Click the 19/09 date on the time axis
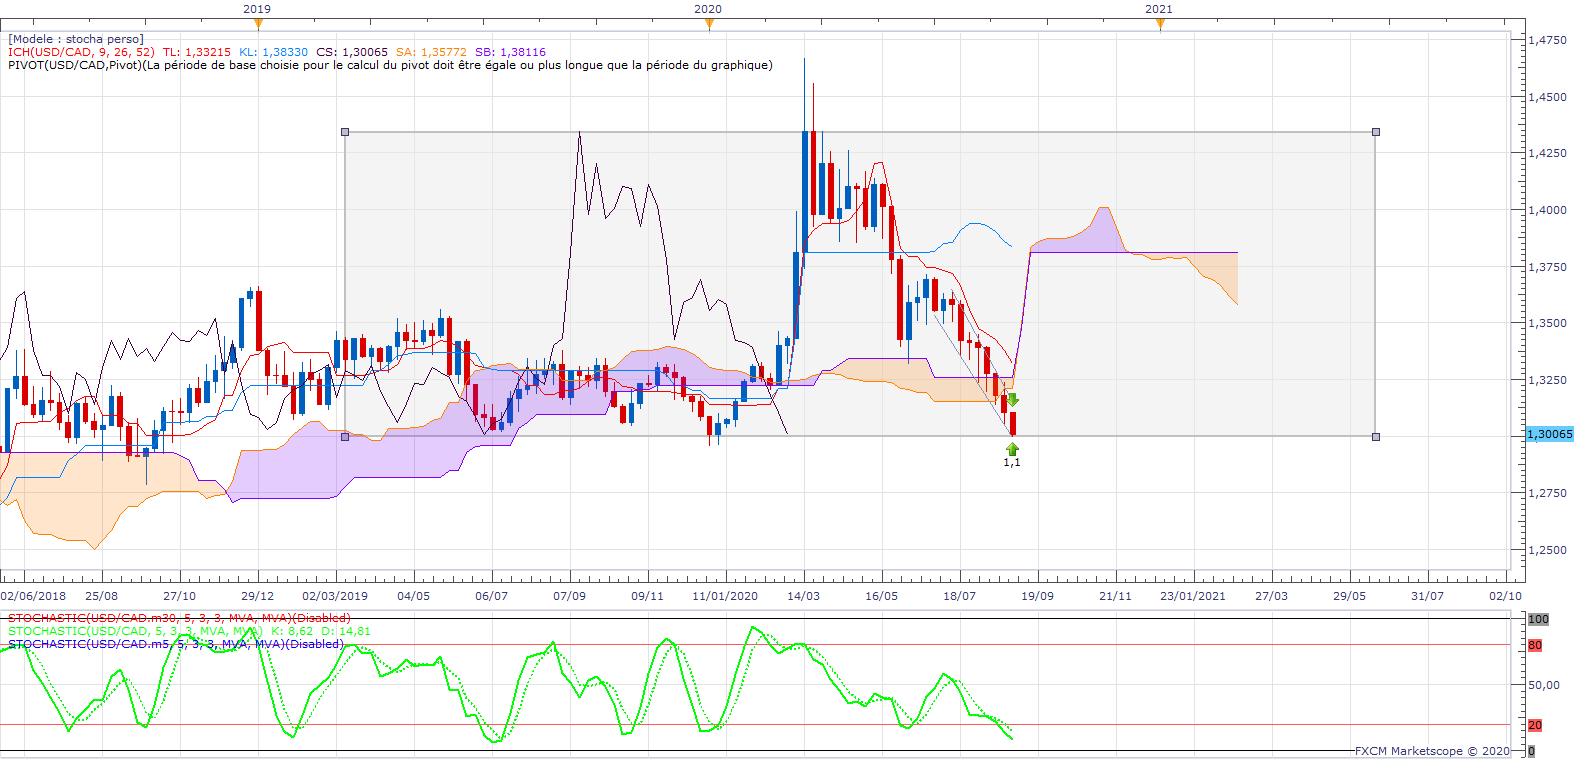 (1037, 596)
